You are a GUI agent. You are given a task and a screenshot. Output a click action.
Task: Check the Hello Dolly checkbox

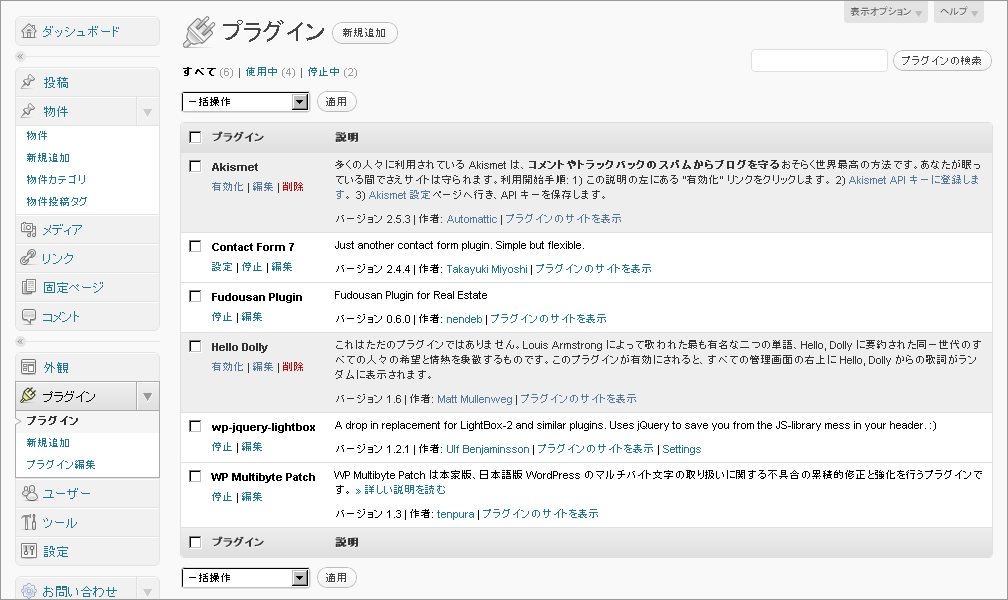195,346
